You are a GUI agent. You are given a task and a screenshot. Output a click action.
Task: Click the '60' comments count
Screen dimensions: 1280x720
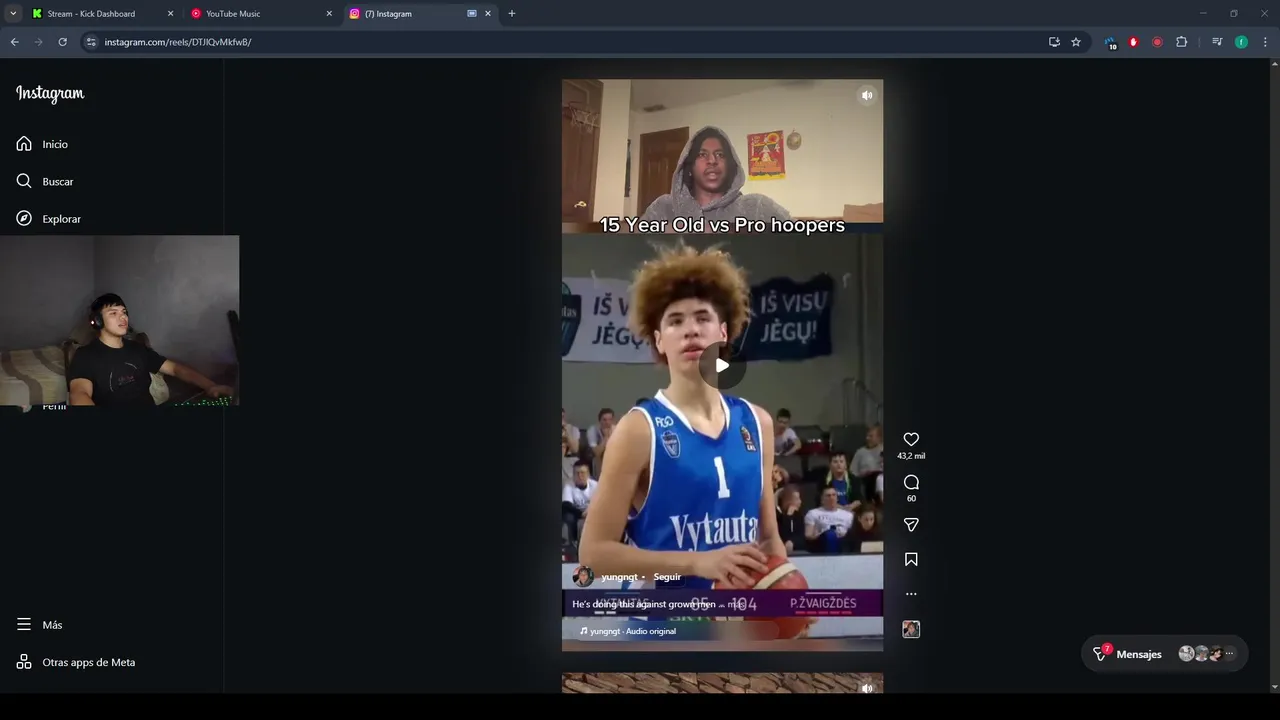click(x=911, y=498)
